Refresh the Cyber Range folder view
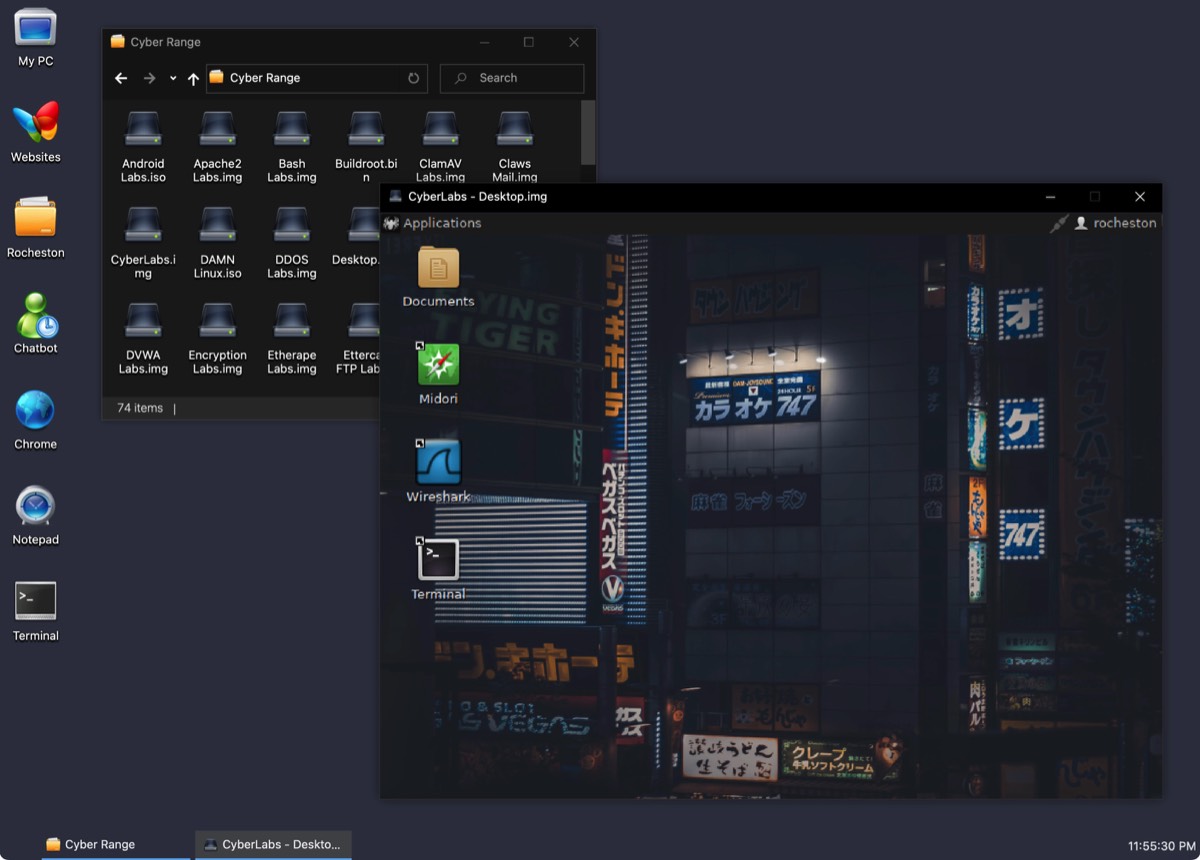Screen dimensions: 1200x860 pyautogui.click(x=413, y=78)
